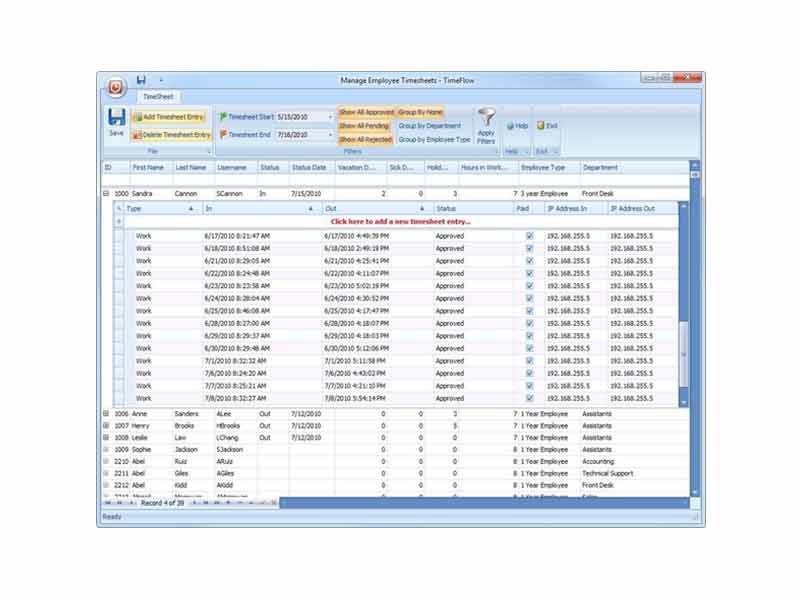Viewport: 800px width, 600px height.
Task: Expand employee 1007 Henry Brooks row
Action: tap(106, 426)
